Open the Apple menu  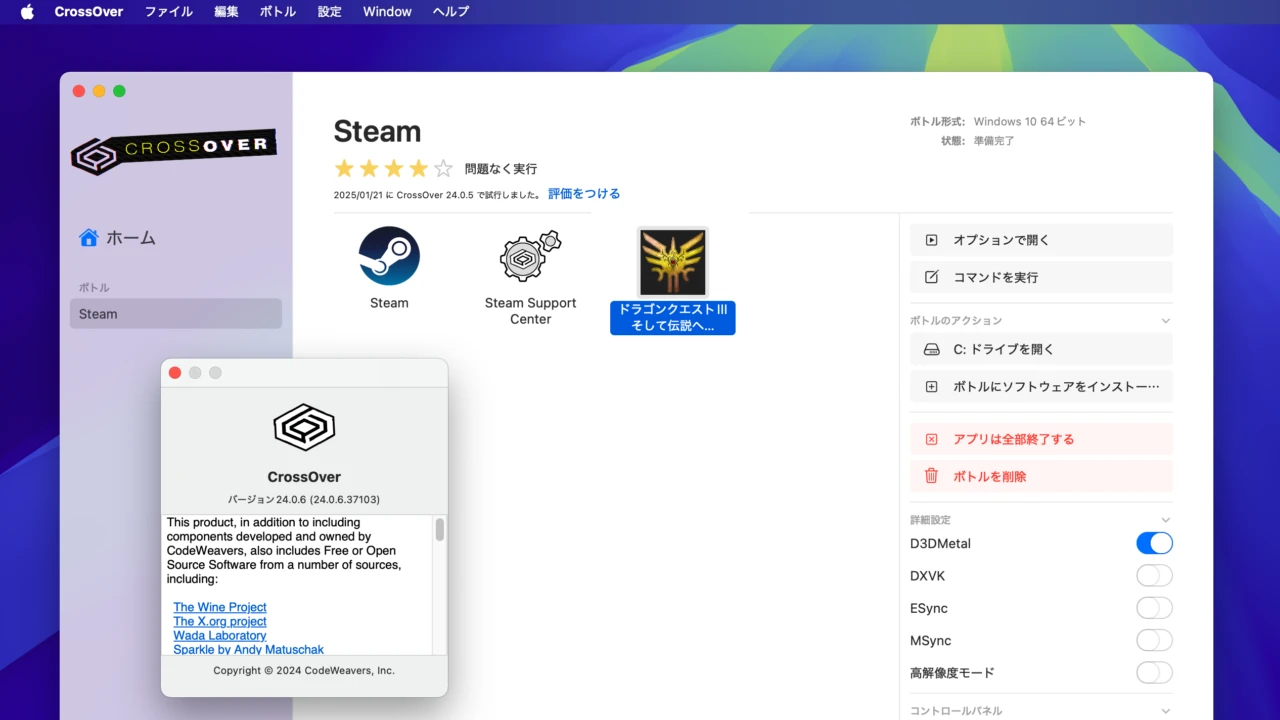[x=27, y=12]
